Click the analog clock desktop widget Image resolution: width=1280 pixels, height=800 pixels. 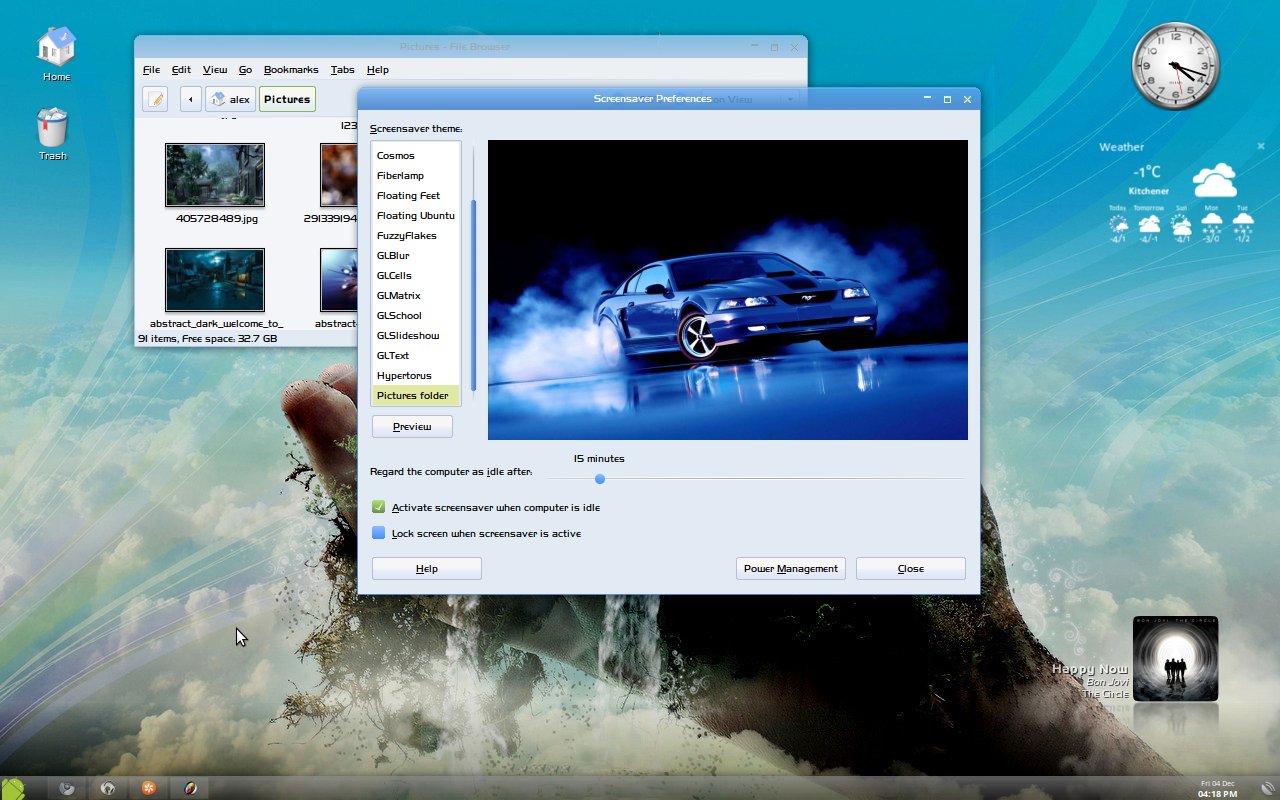pos(1176,66)
